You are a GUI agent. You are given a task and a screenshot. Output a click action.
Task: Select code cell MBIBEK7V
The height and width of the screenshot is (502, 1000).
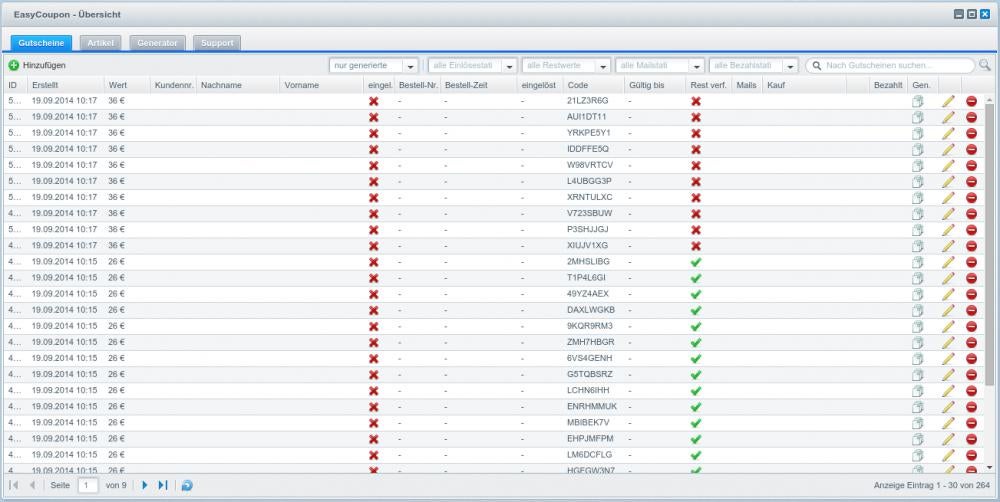coord(588,422)
